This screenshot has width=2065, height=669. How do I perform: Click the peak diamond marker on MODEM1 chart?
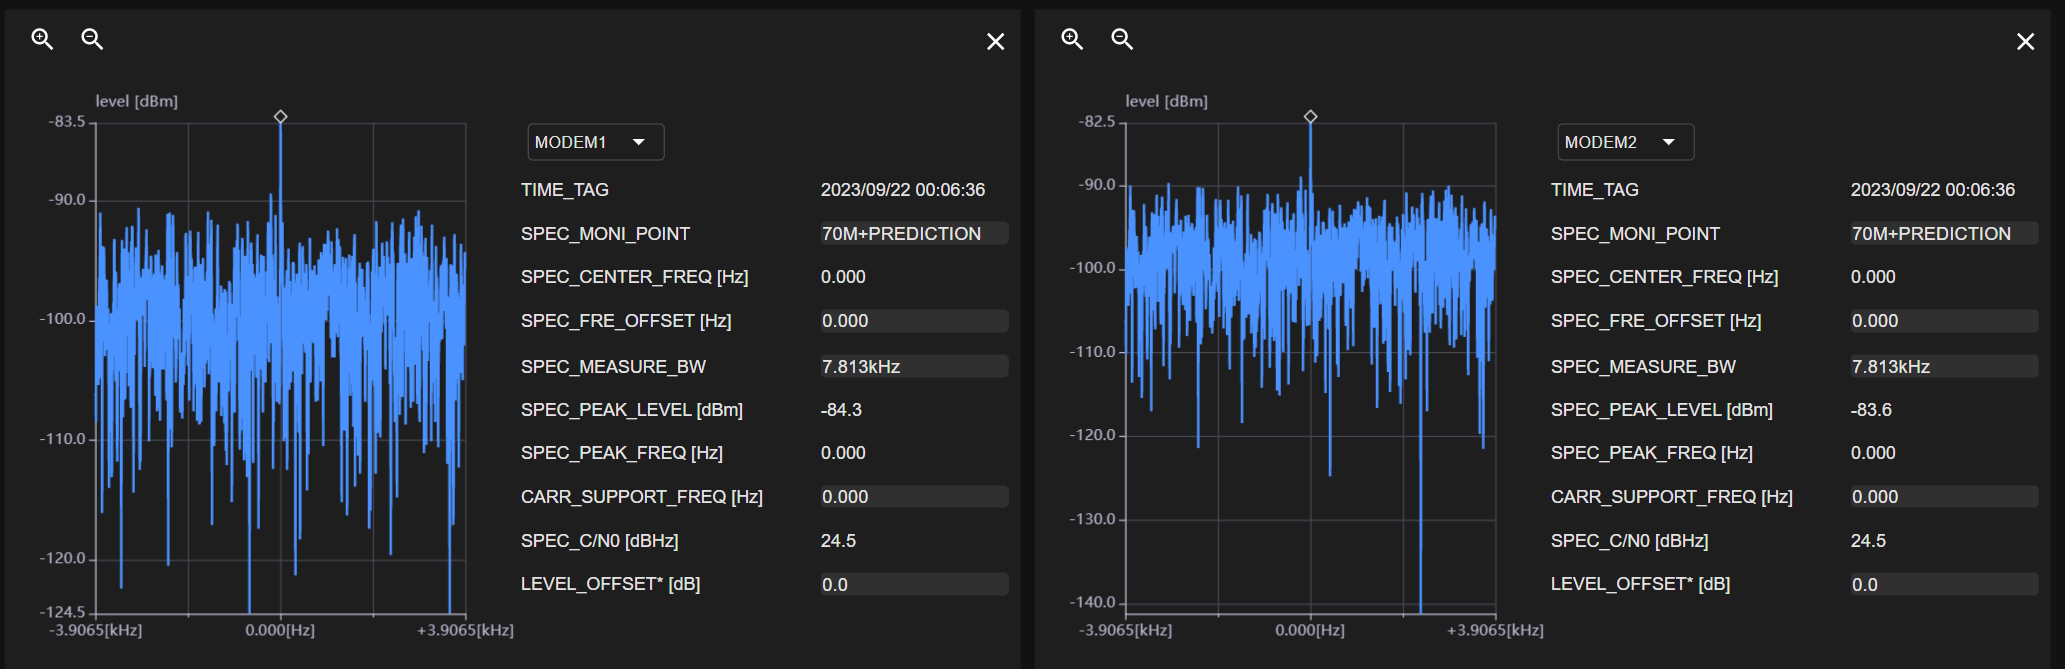click(281, 117)
